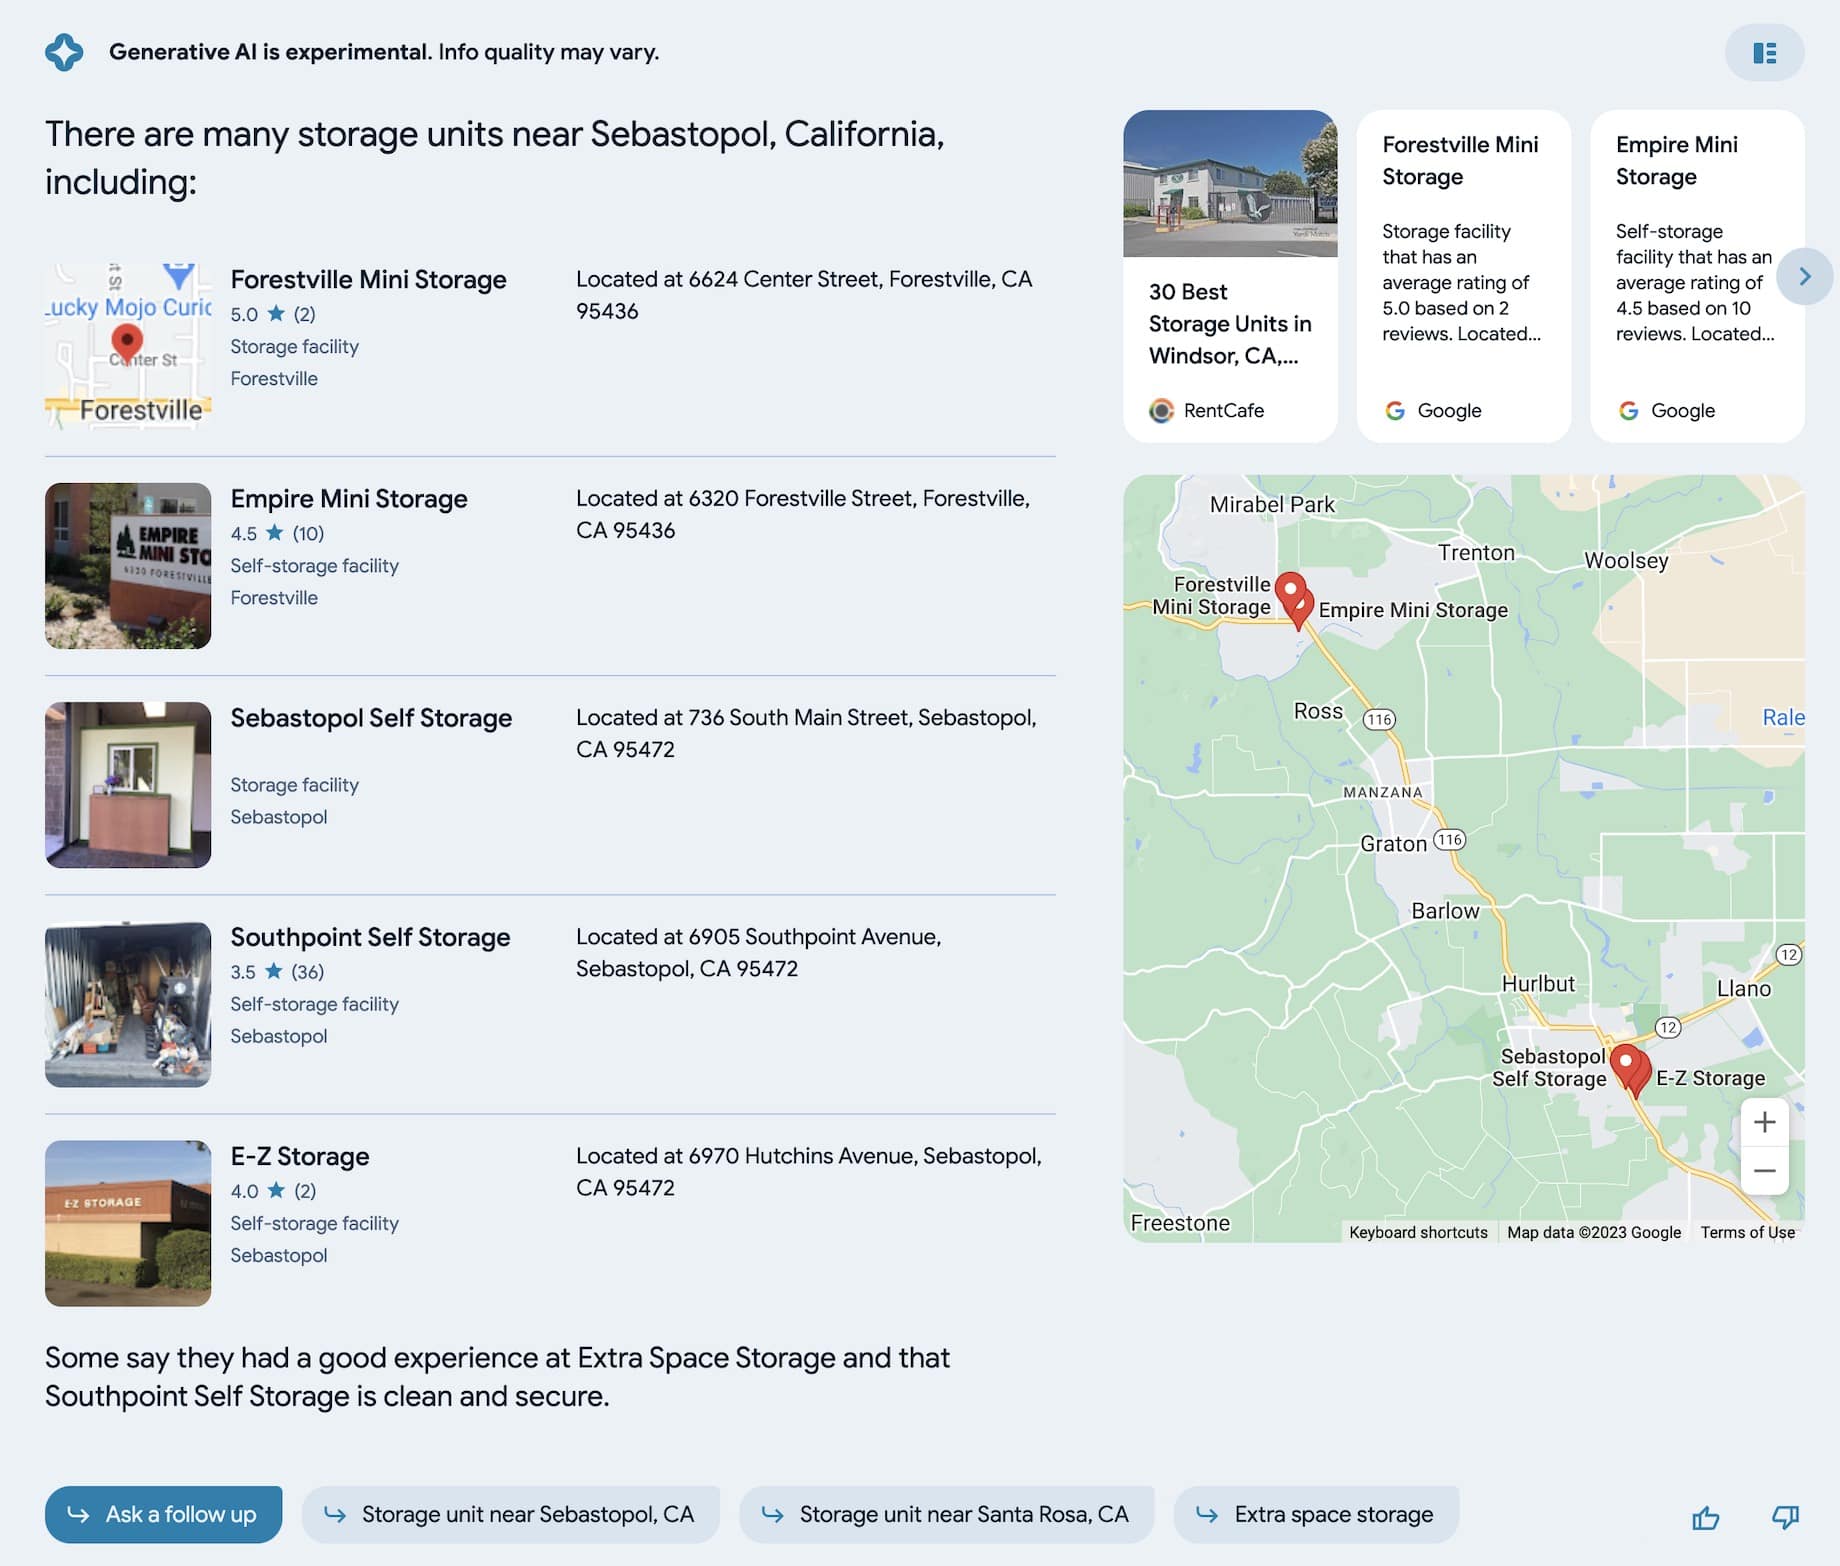Open the Sebastopol Self Storage listing title
The width and height of the screenshot is (1840, 1566).
[x=371, y=718]
